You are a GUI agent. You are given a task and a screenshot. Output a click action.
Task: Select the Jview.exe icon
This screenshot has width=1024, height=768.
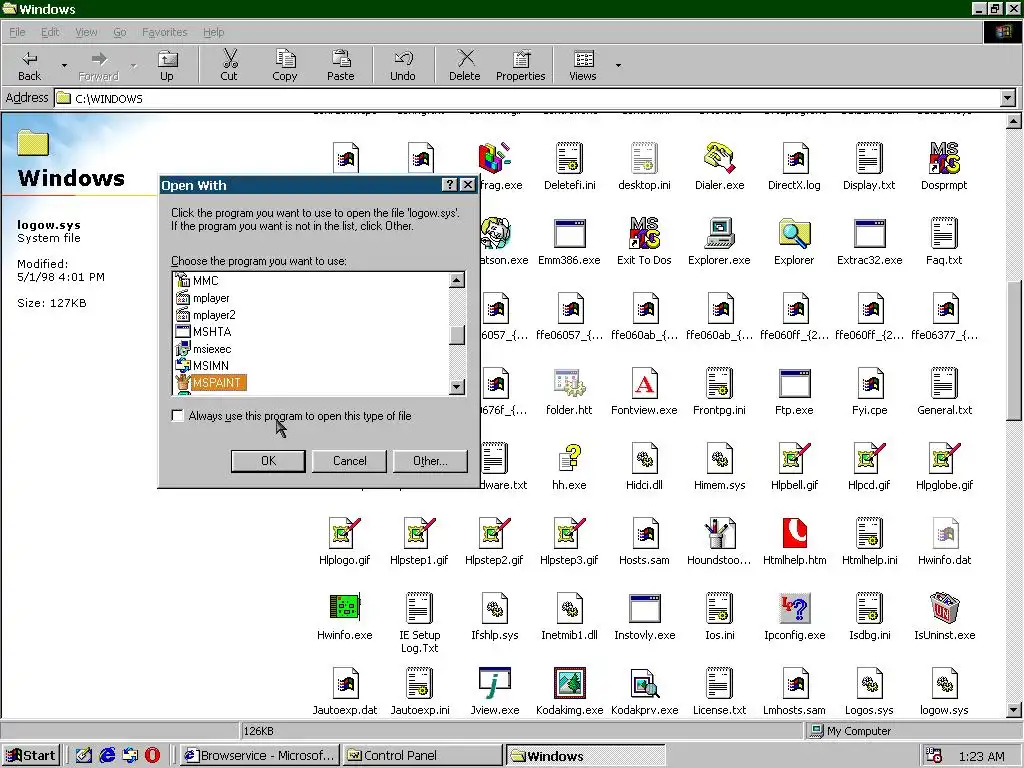[494, 682]
